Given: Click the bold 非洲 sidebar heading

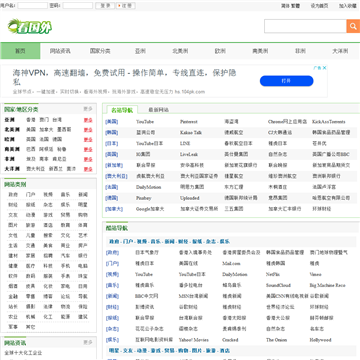Looking at the screenshot, I should [x=9, y=159].
